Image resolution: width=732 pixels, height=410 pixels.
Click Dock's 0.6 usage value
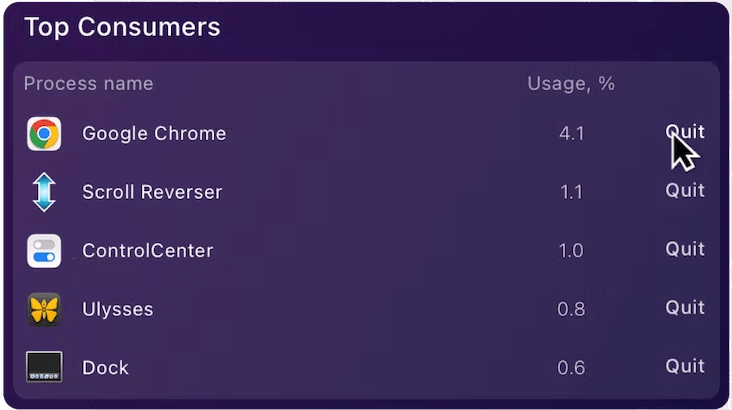[571, 368]
